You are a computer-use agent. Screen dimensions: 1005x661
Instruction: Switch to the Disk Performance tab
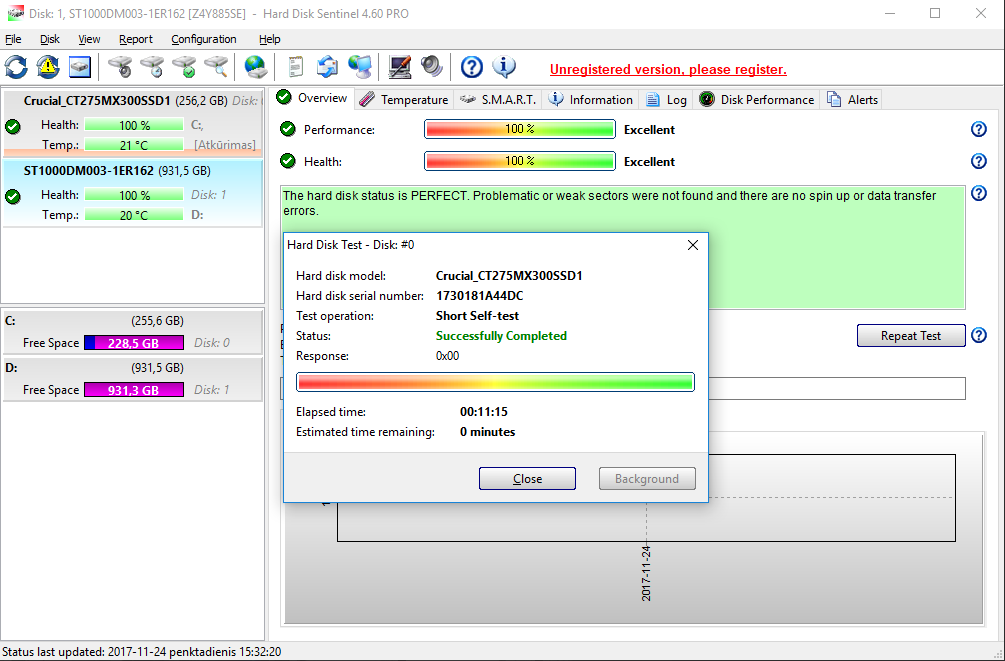756,99
